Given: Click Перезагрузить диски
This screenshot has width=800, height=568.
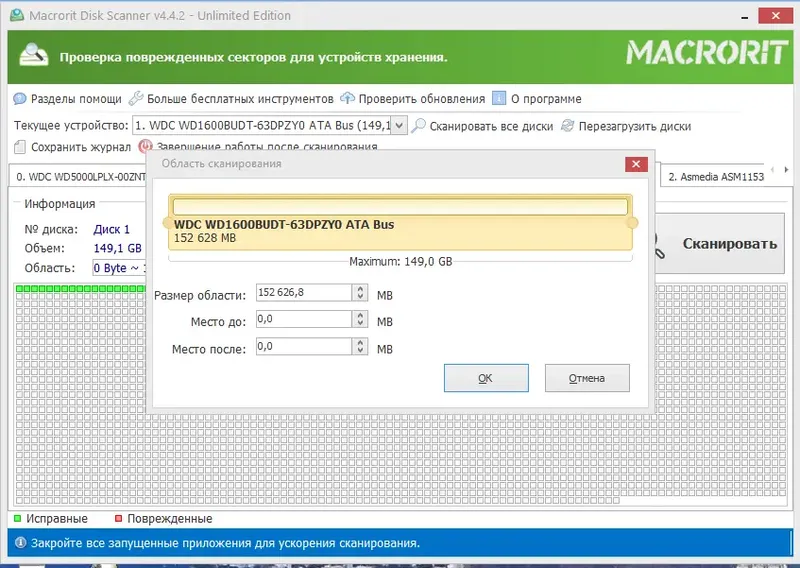Looking at the screenshot, I should pyautogui.click(x=635, y=126).
